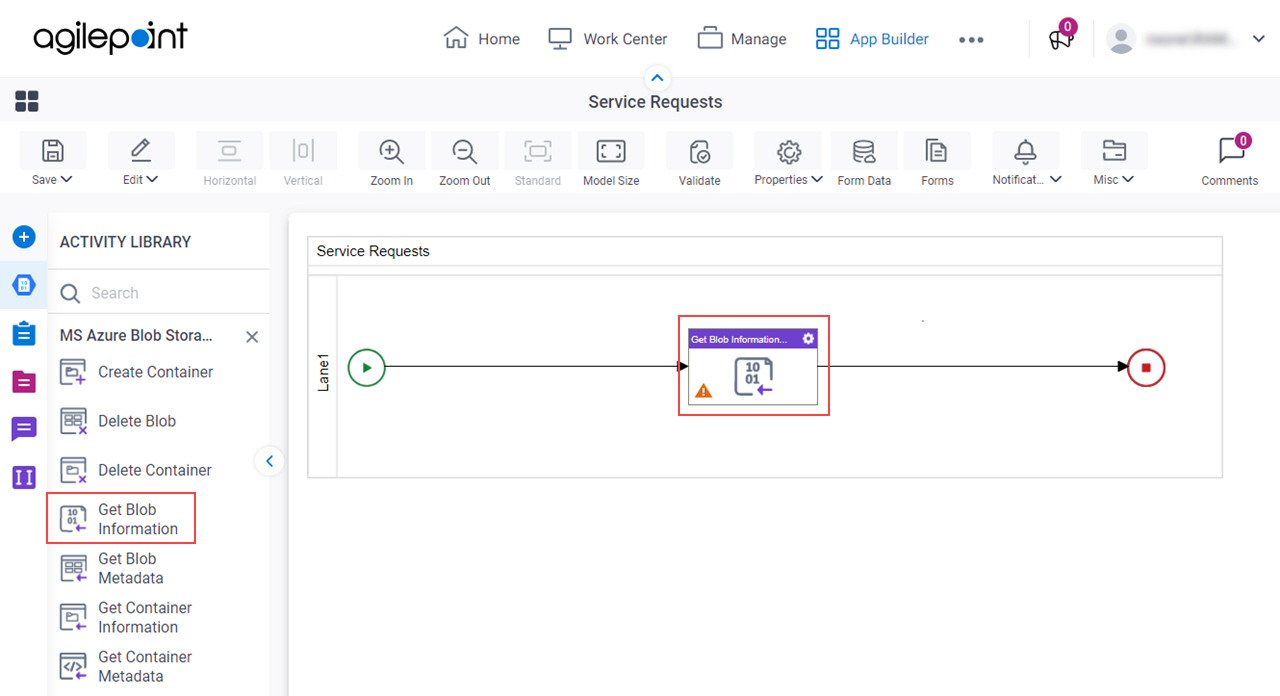Expand the Properties dropdown arrow
Viewport: 1280px width, 696px height.
817,180
